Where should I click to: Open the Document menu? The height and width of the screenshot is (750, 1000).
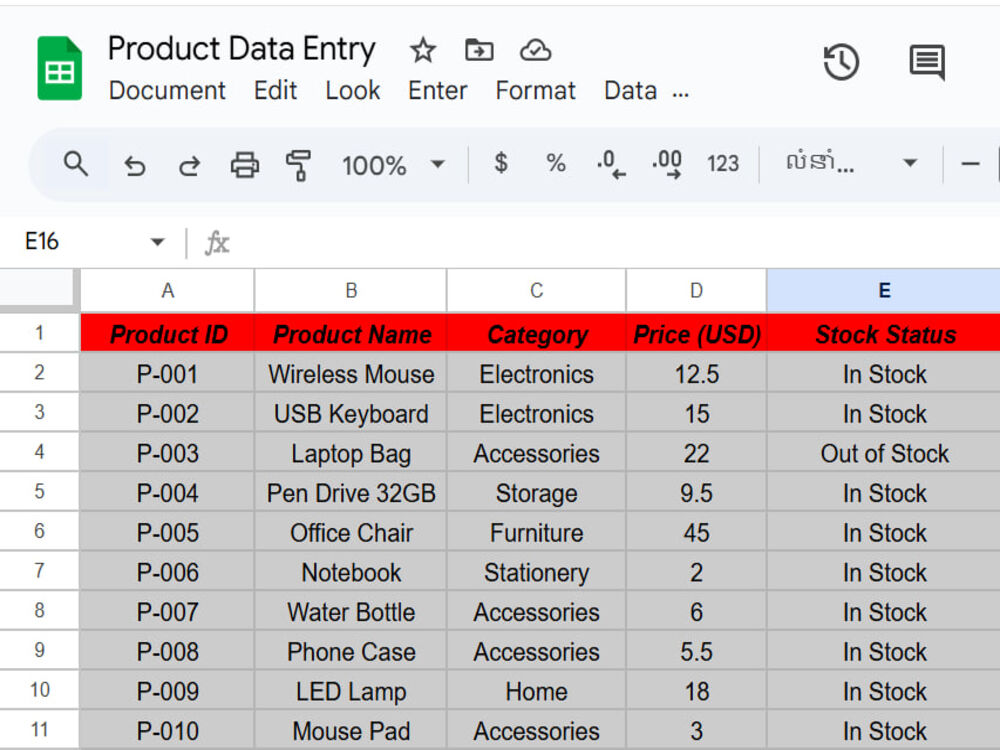click(167, 91)
